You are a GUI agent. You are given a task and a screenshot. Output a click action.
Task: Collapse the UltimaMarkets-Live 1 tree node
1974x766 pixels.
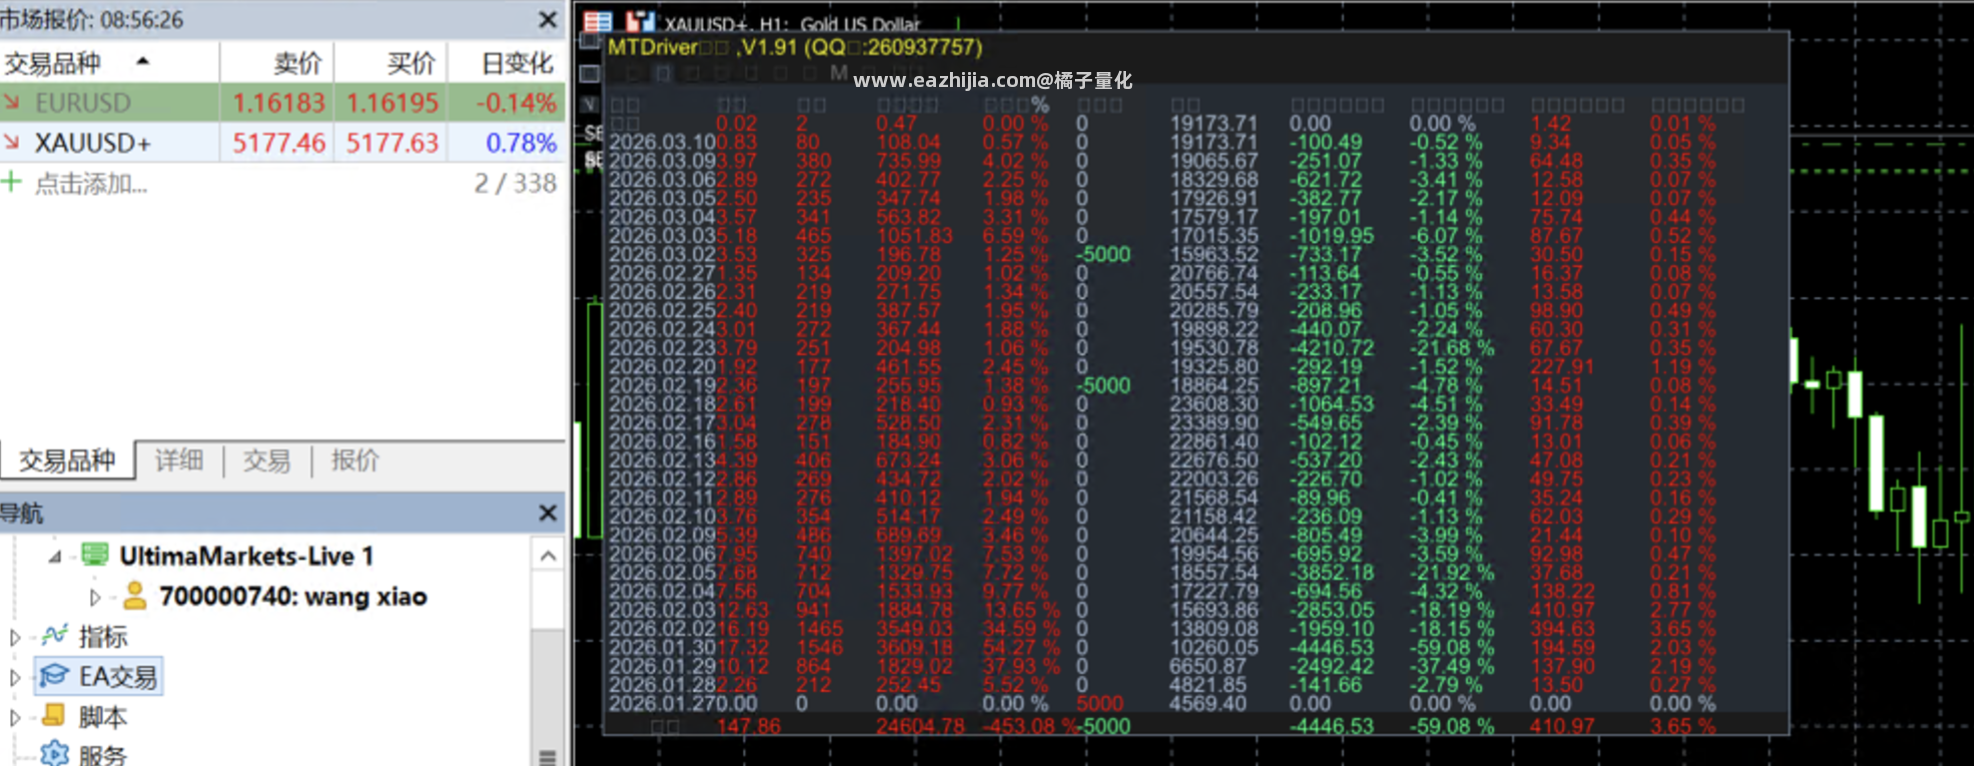click(x=55, y=556)
